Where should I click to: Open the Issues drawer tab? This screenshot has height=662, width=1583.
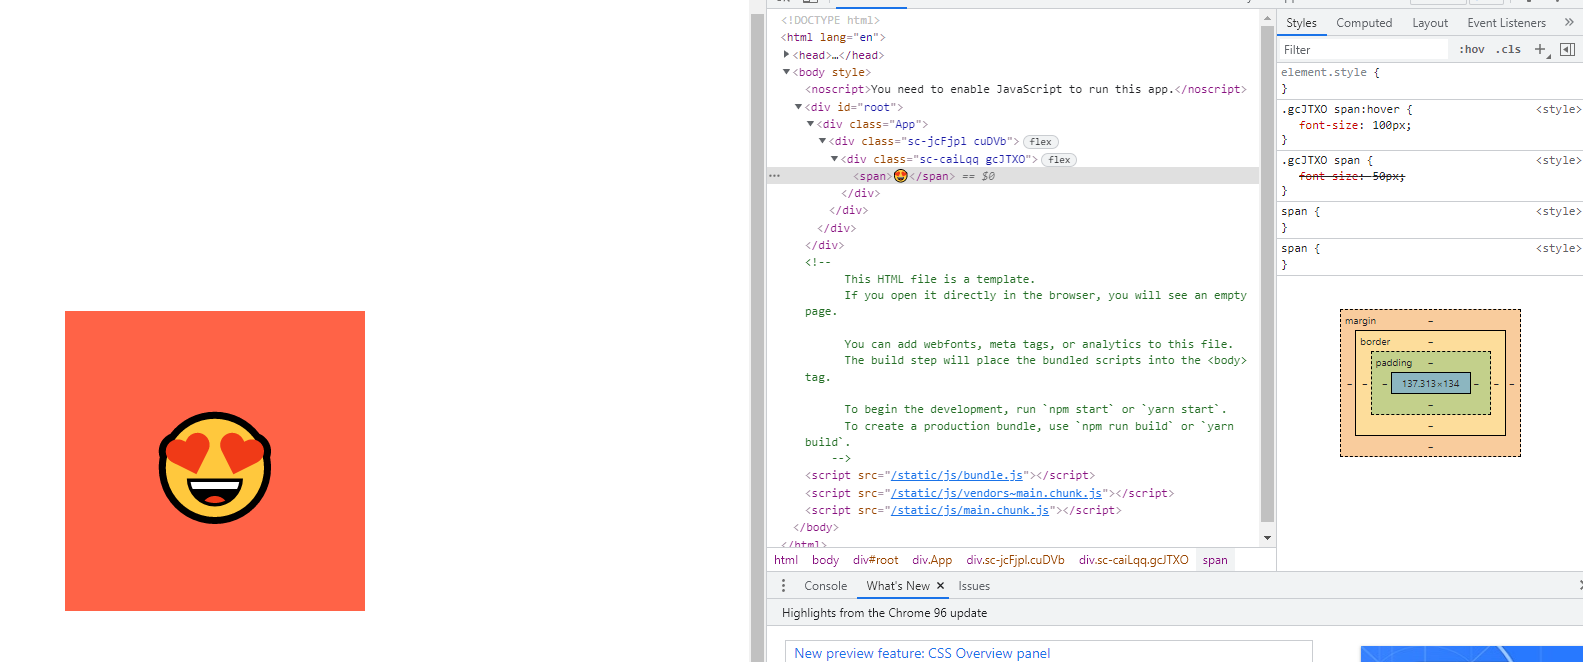974,586
